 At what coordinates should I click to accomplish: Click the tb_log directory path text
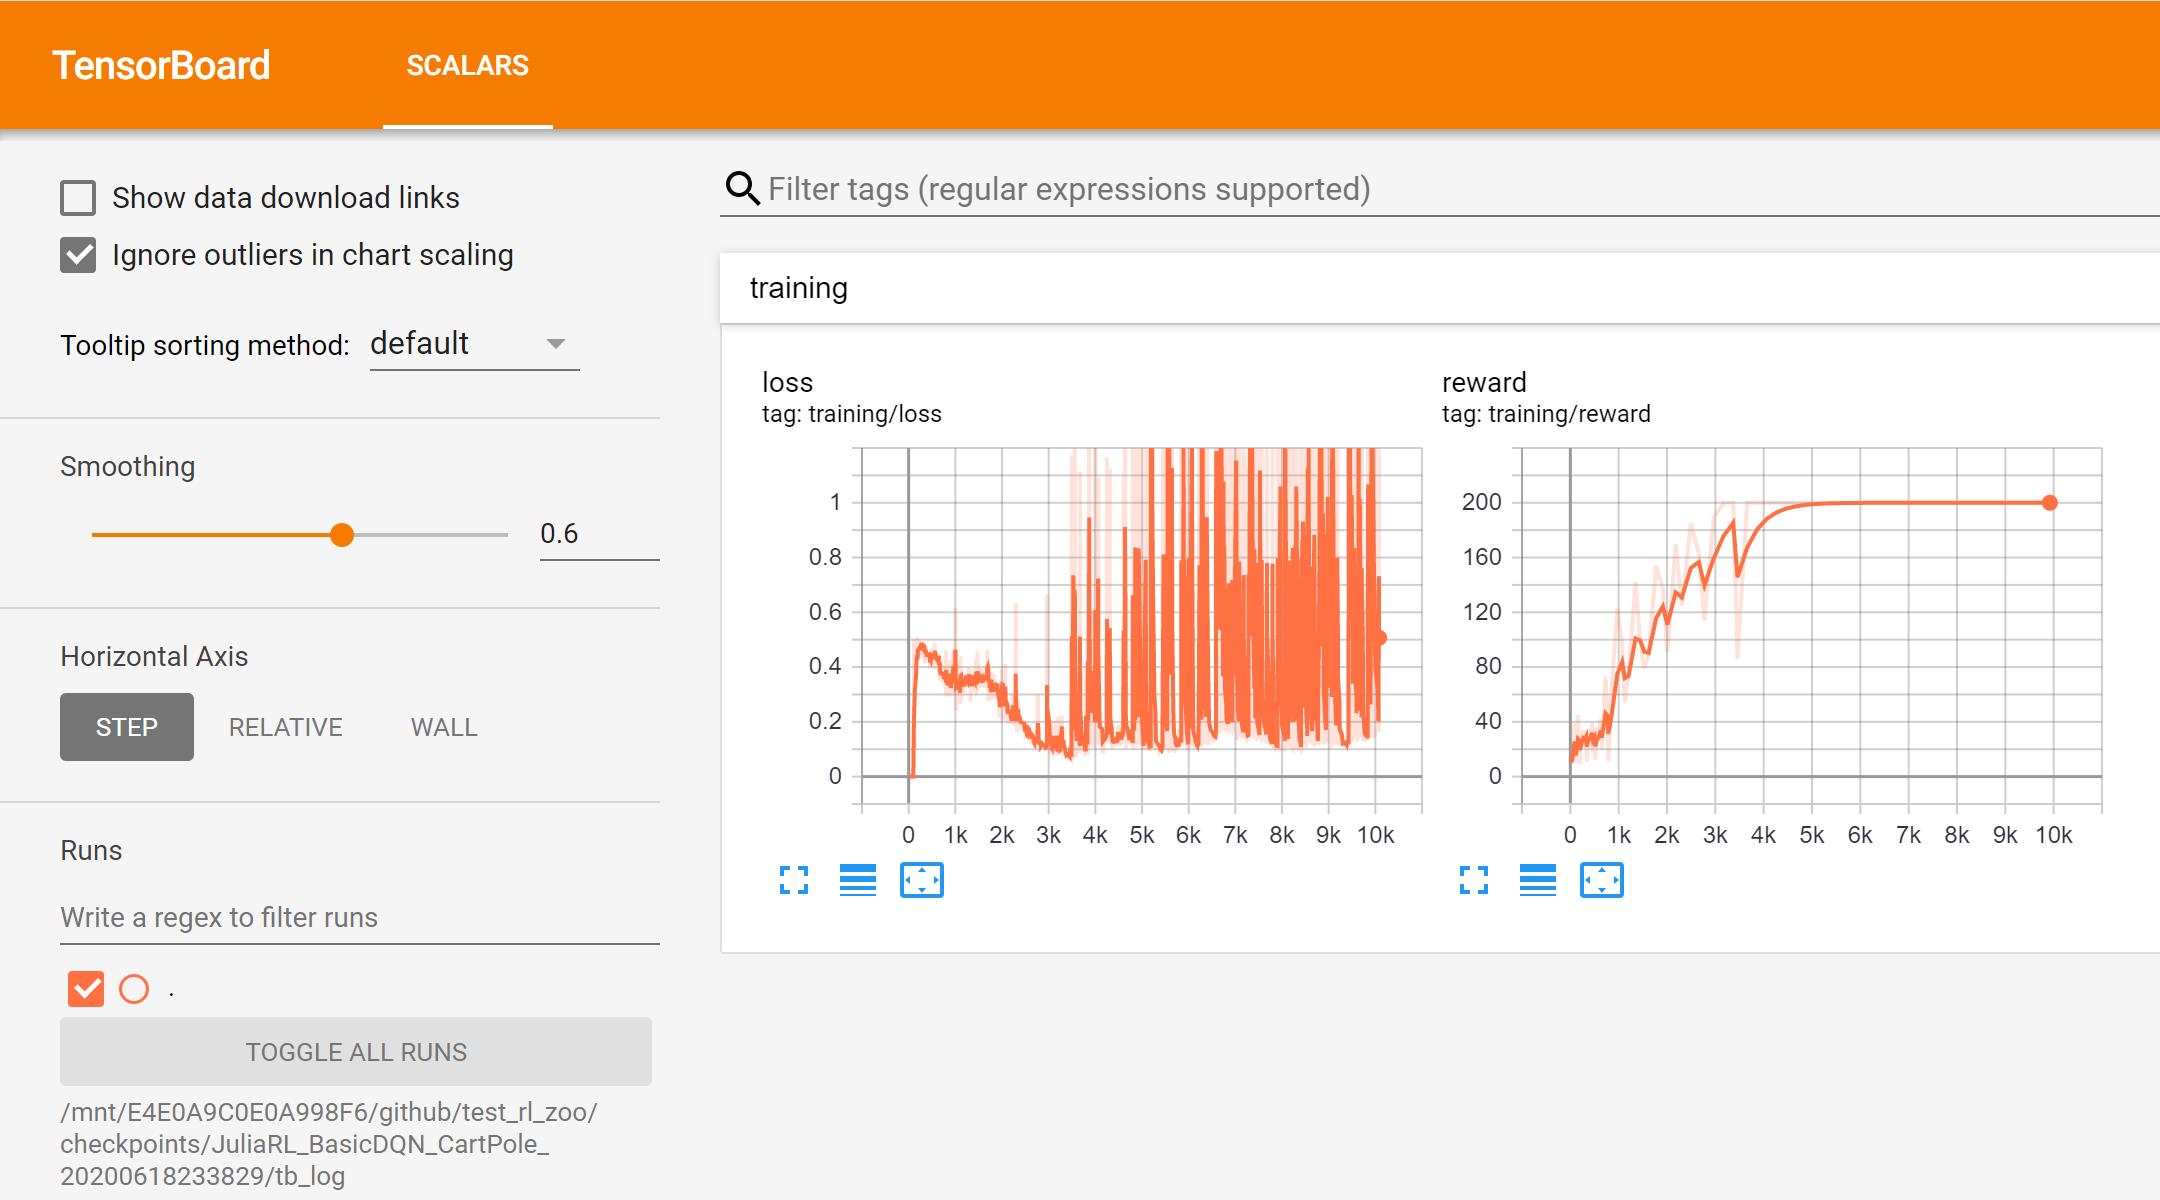point(329,1144)
